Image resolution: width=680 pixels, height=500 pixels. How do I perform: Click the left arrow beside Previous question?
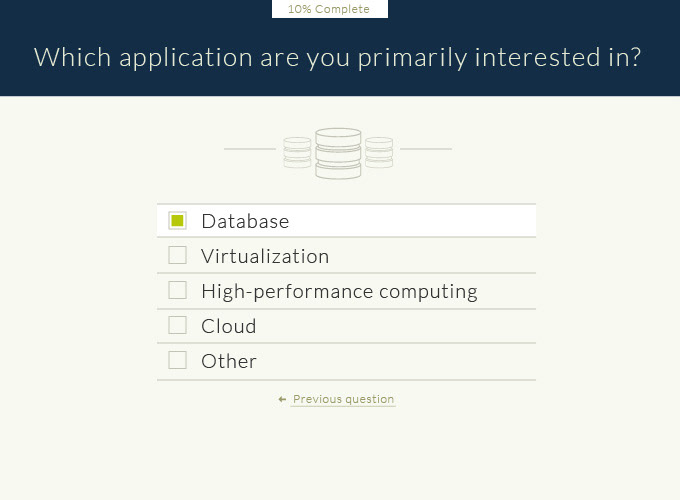[282, 399]
